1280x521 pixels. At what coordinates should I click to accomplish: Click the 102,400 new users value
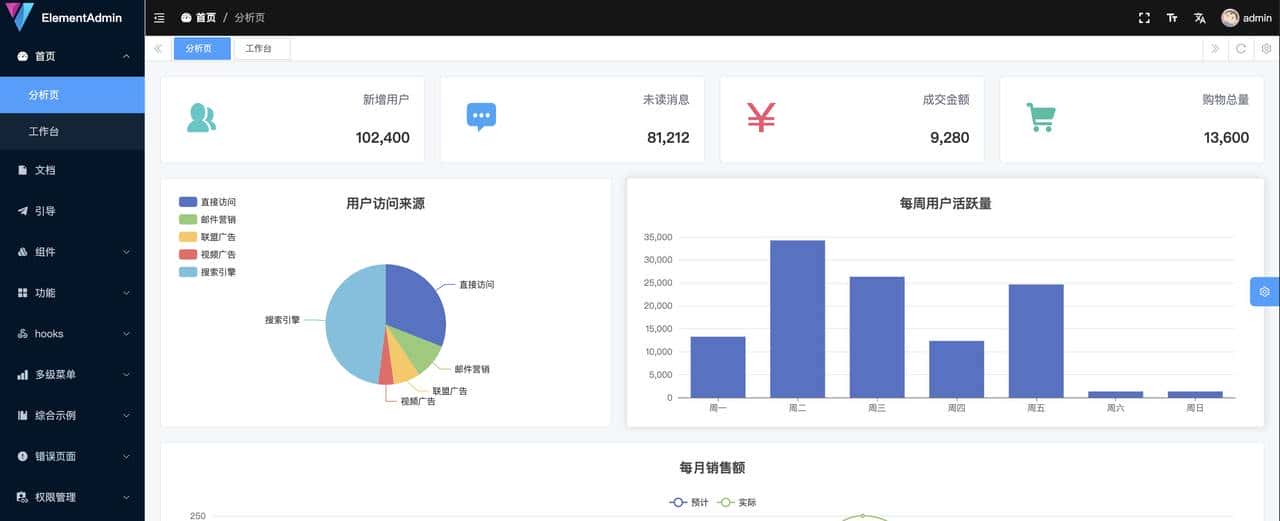point(383,138)
